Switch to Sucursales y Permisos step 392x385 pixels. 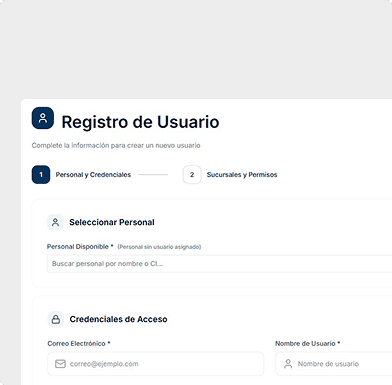pyautogui.click(x=242, y=175)
